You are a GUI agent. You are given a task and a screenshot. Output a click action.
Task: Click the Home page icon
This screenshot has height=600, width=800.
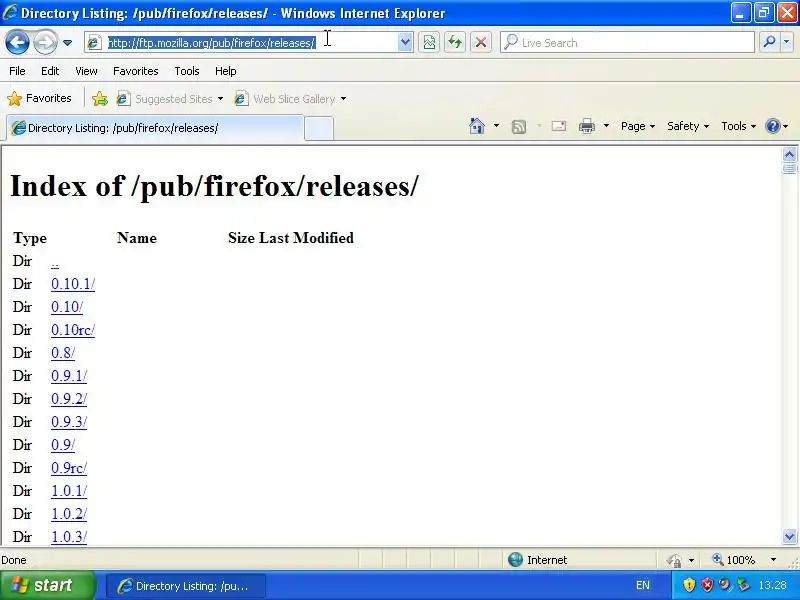pyautogui.click(x=477, y=126)
